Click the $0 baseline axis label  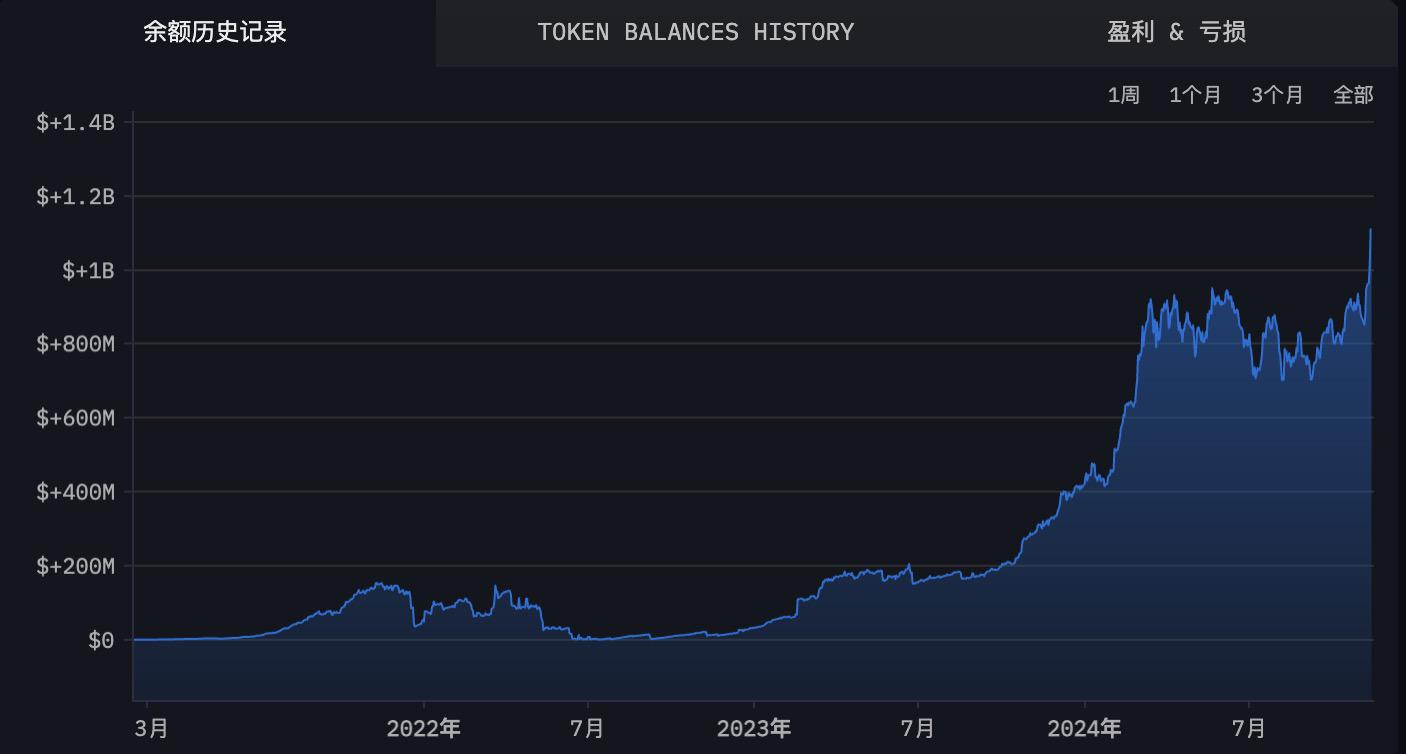tap(101, 640)
